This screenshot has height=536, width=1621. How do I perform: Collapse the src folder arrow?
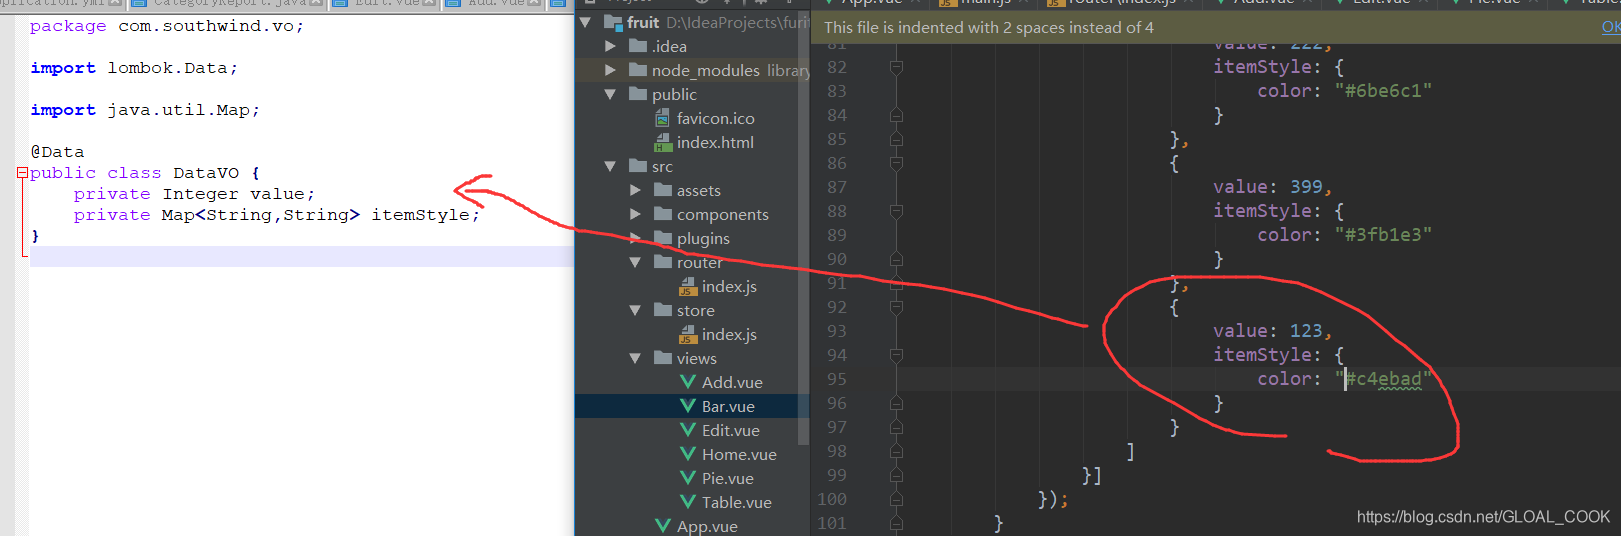tap(610, 166)
